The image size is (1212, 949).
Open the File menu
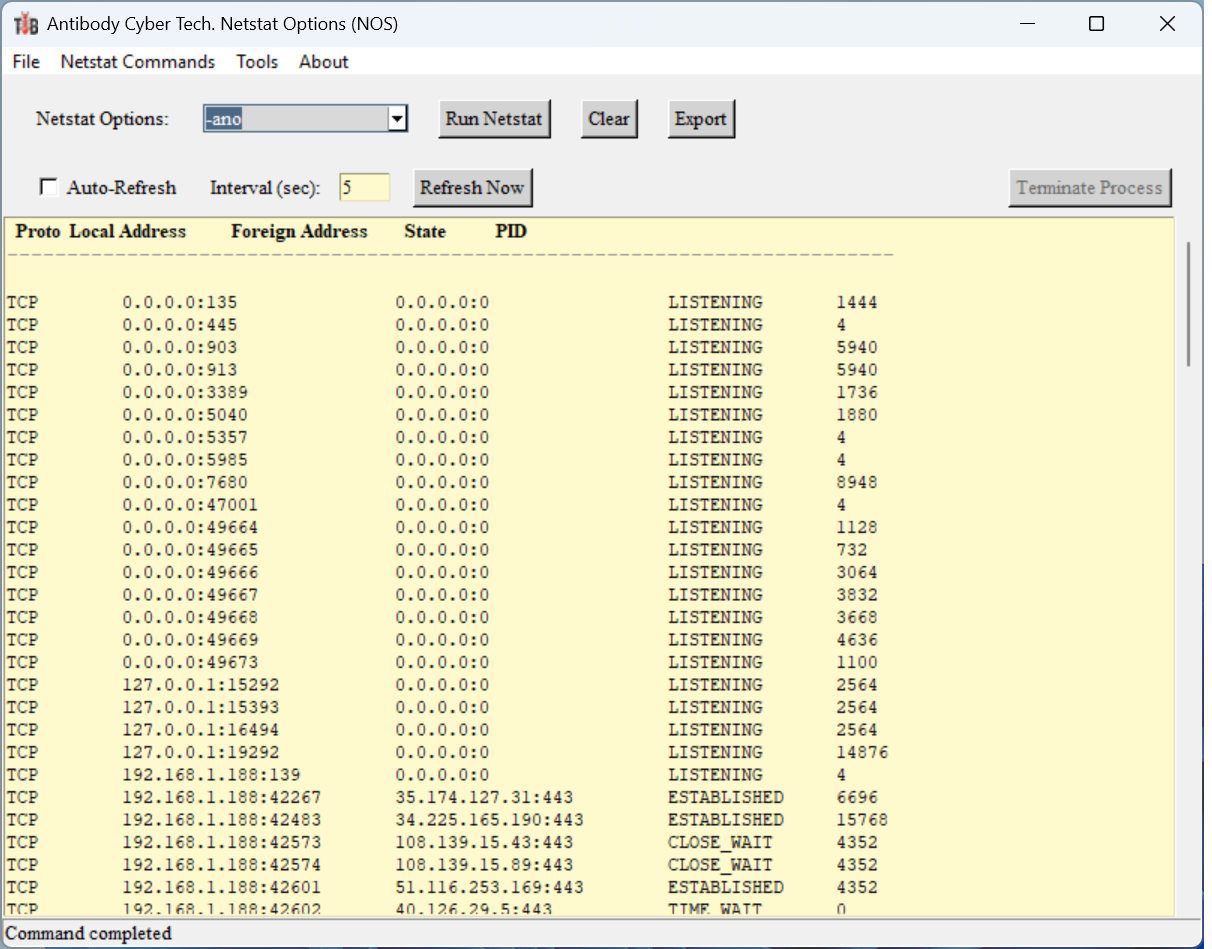point(26,62)
